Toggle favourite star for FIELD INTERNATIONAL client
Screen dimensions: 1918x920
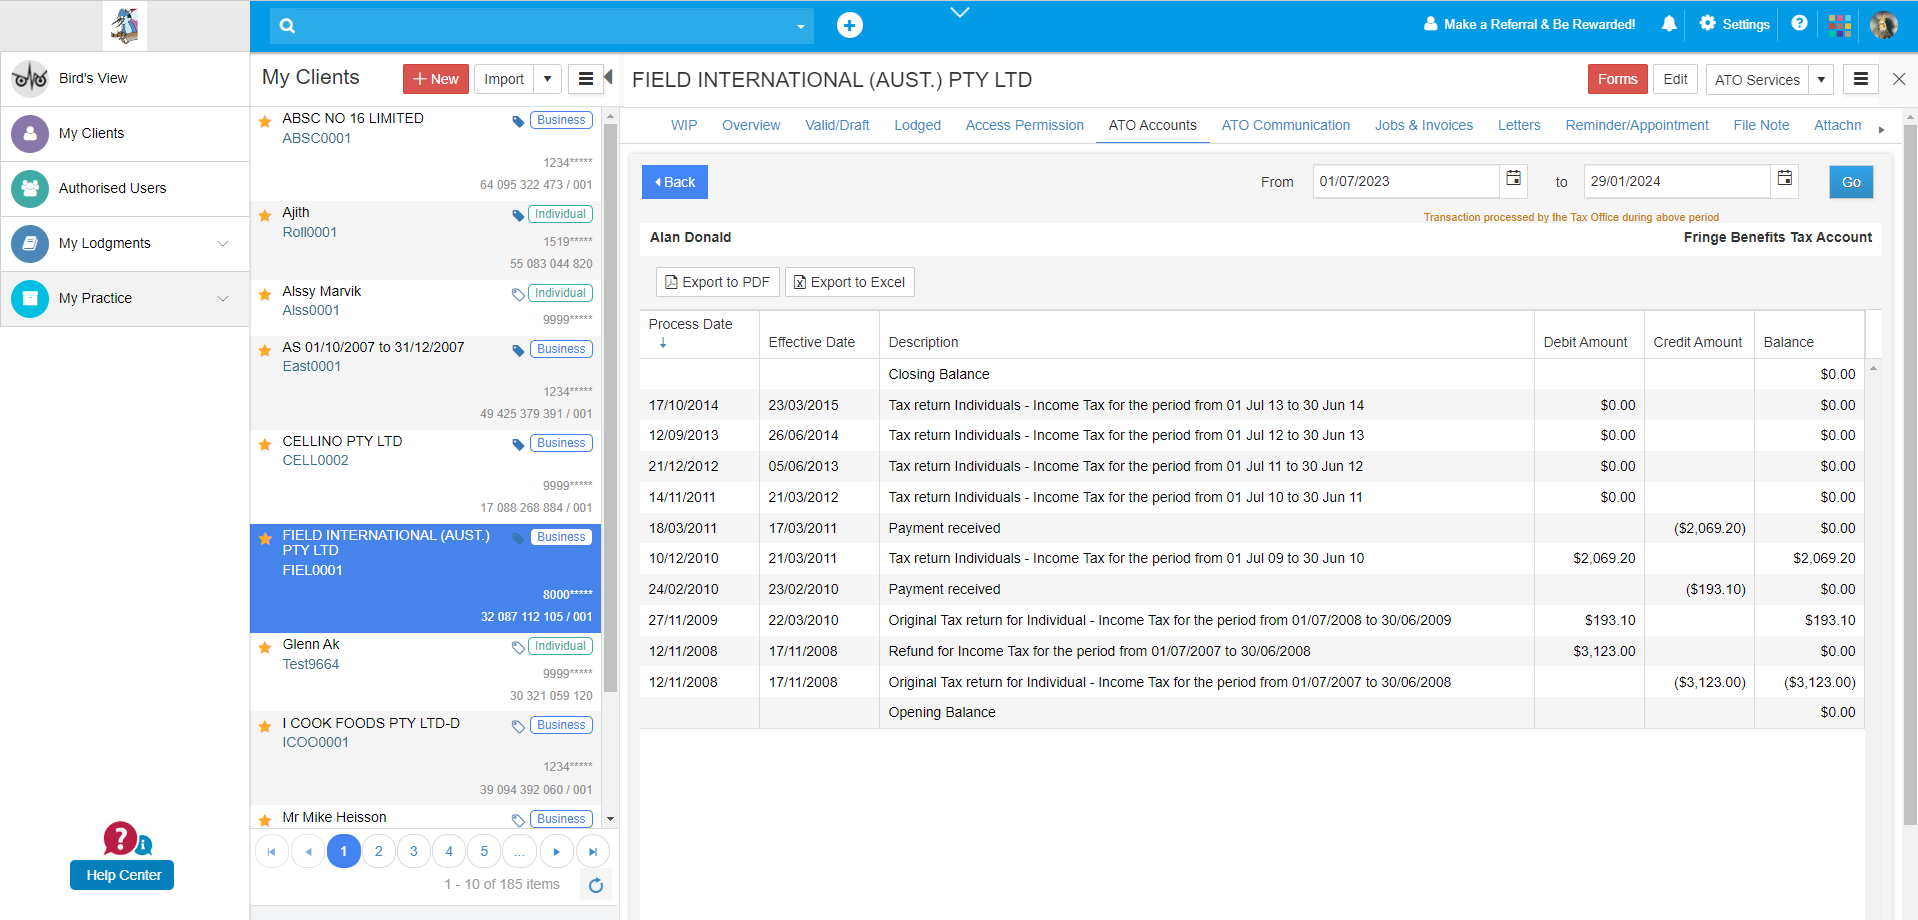click(265, 538)
